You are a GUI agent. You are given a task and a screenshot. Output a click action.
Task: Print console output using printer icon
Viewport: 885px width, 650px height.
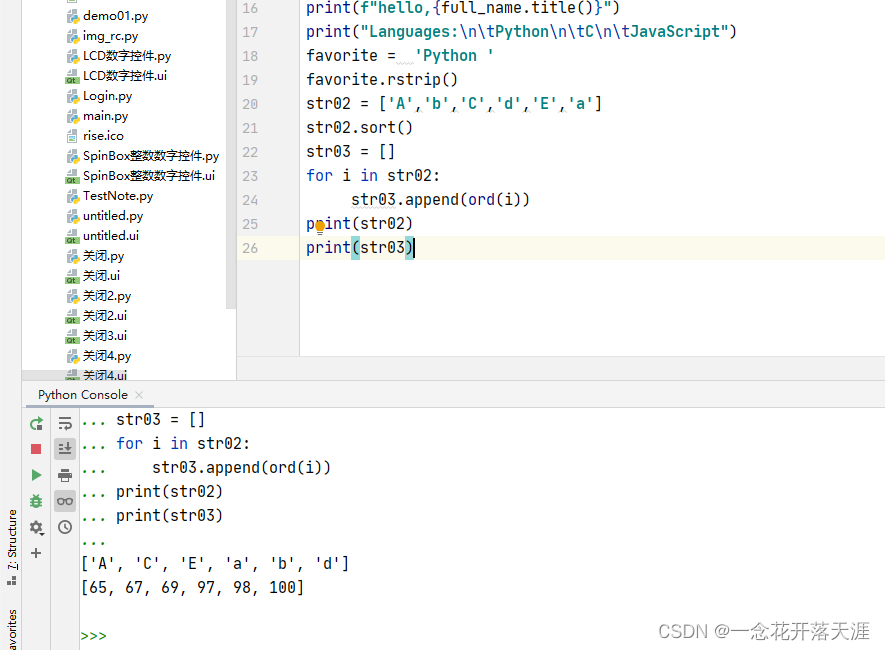(x=65, y=474)
